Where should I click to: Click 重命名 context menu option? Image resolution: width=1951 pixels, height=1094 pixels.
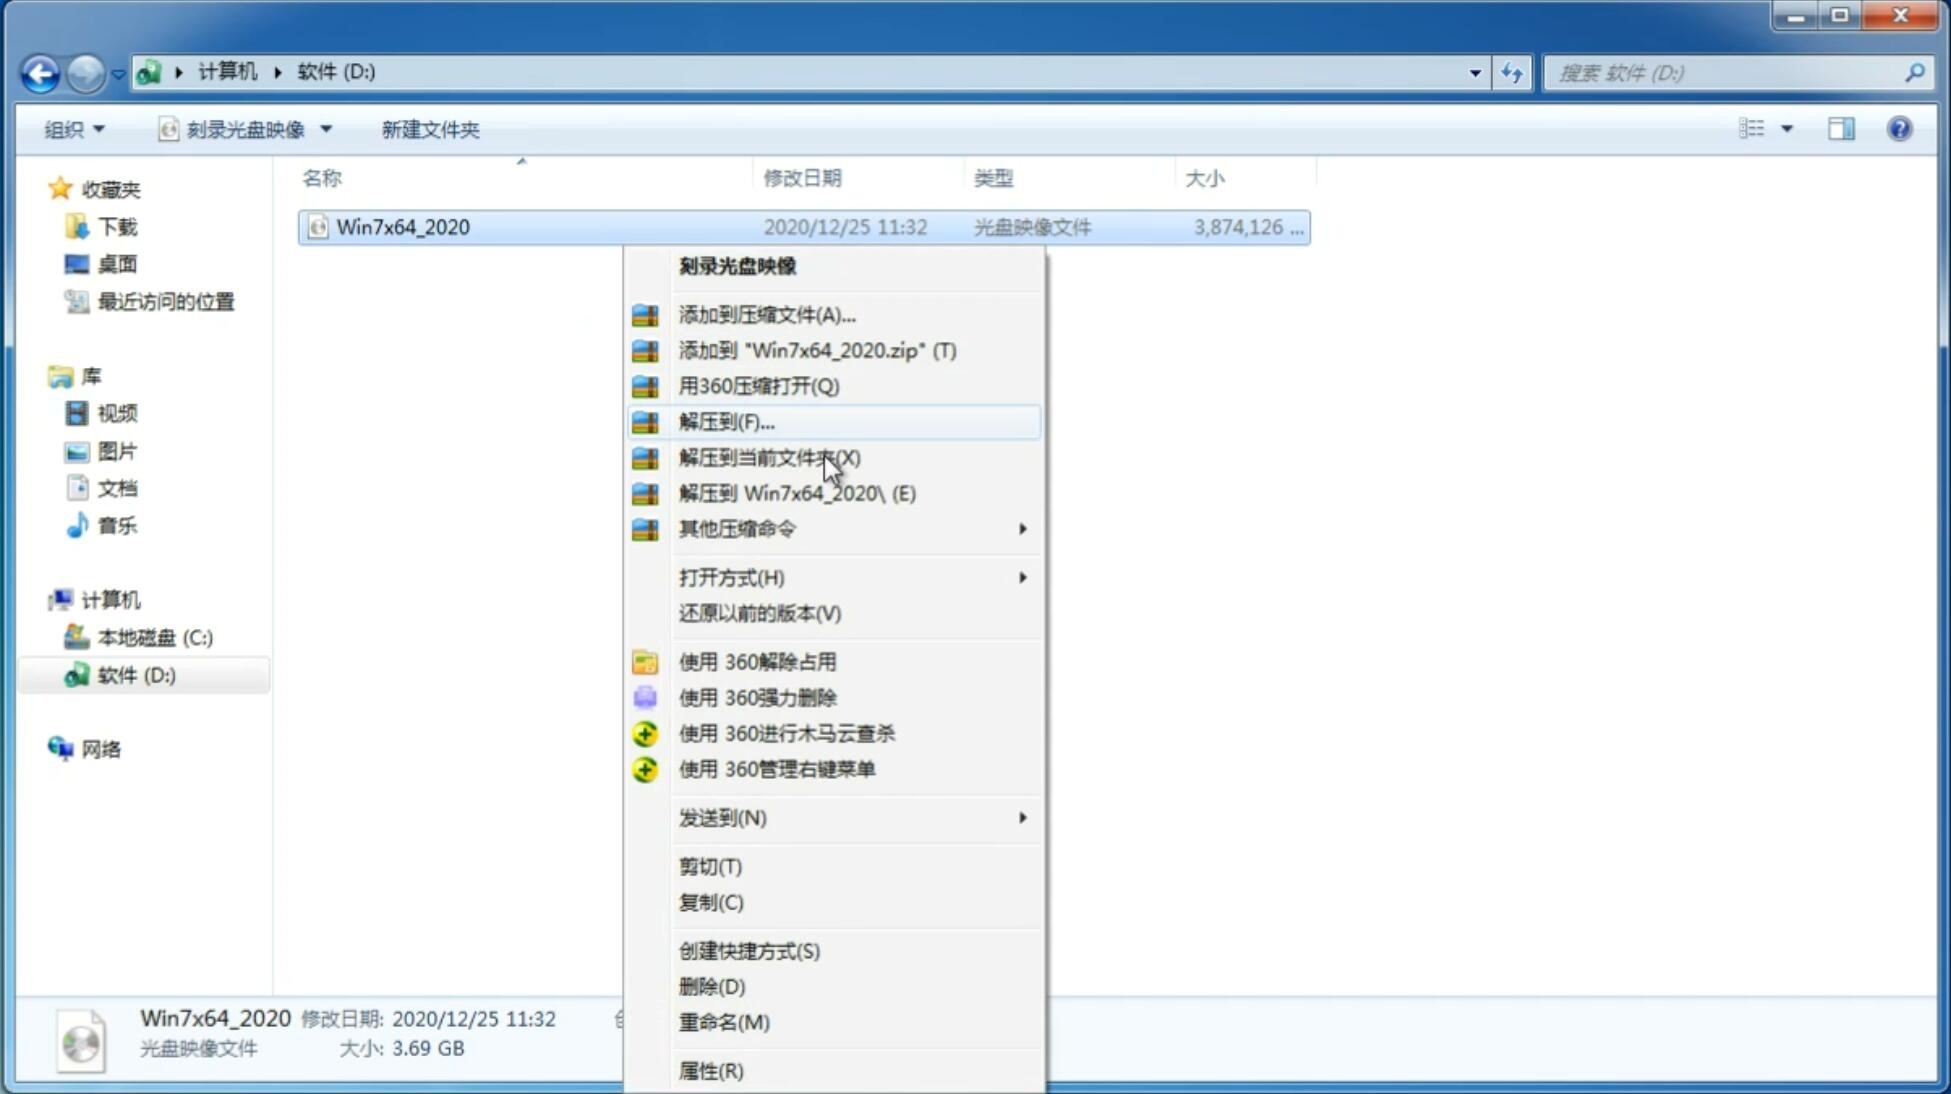coord(724,1022)
